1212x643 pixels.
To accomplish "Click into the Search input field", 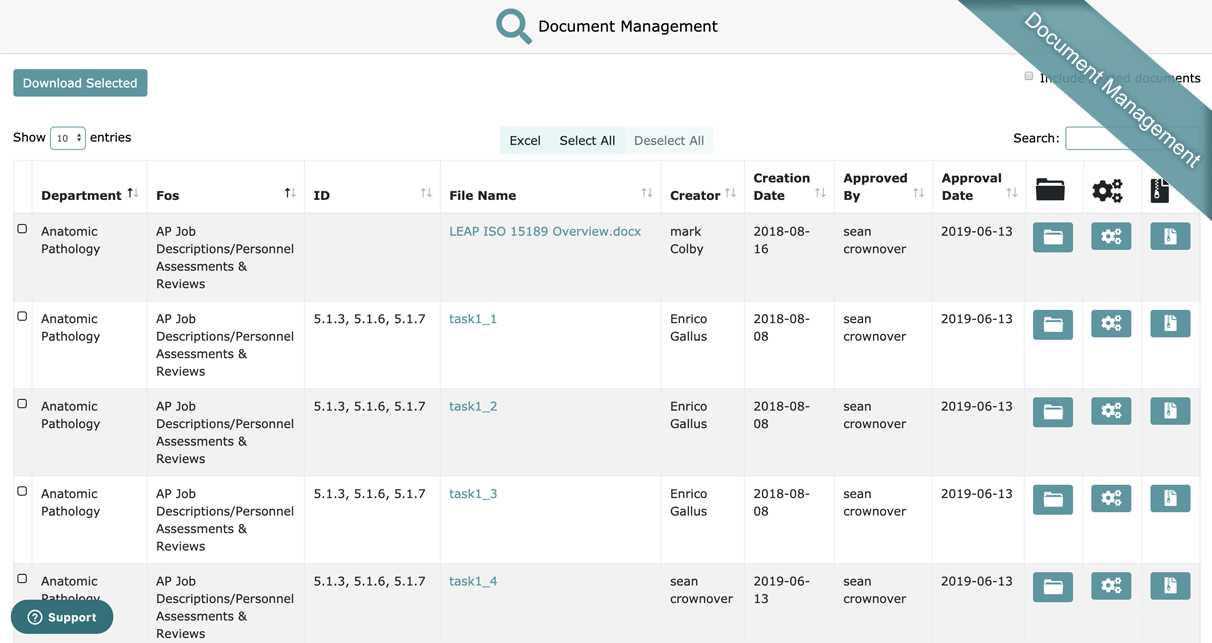I will click(x=1100, y=138).
